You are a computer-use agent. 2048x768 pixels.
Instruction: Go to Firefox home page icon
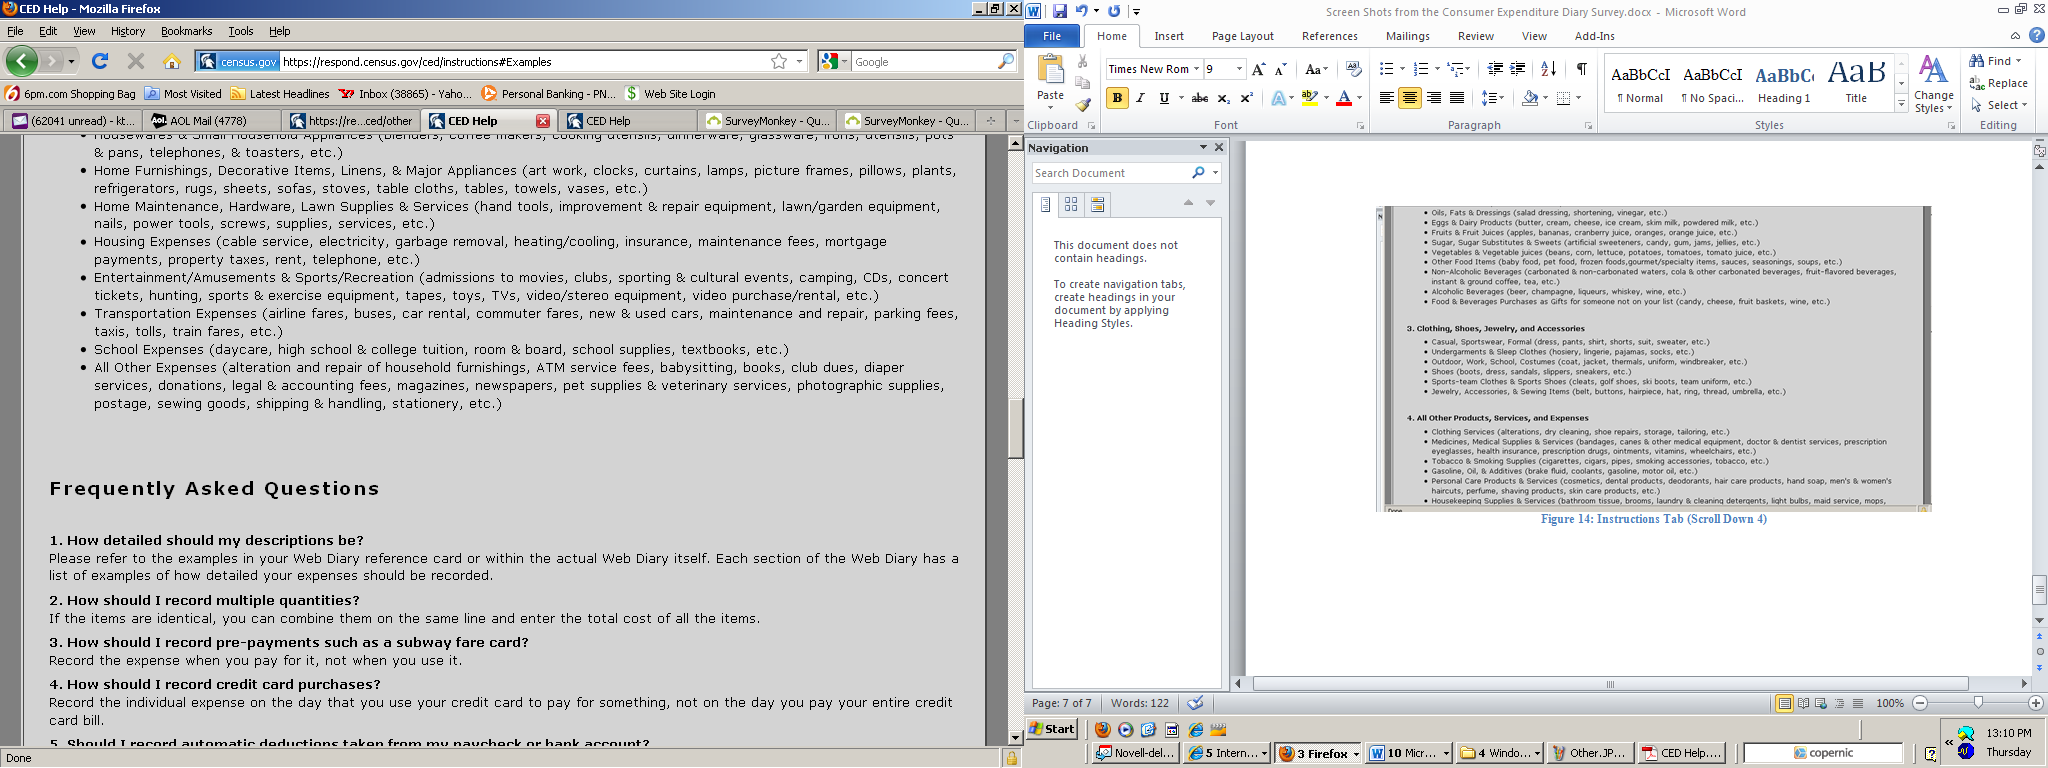point(172,62)
